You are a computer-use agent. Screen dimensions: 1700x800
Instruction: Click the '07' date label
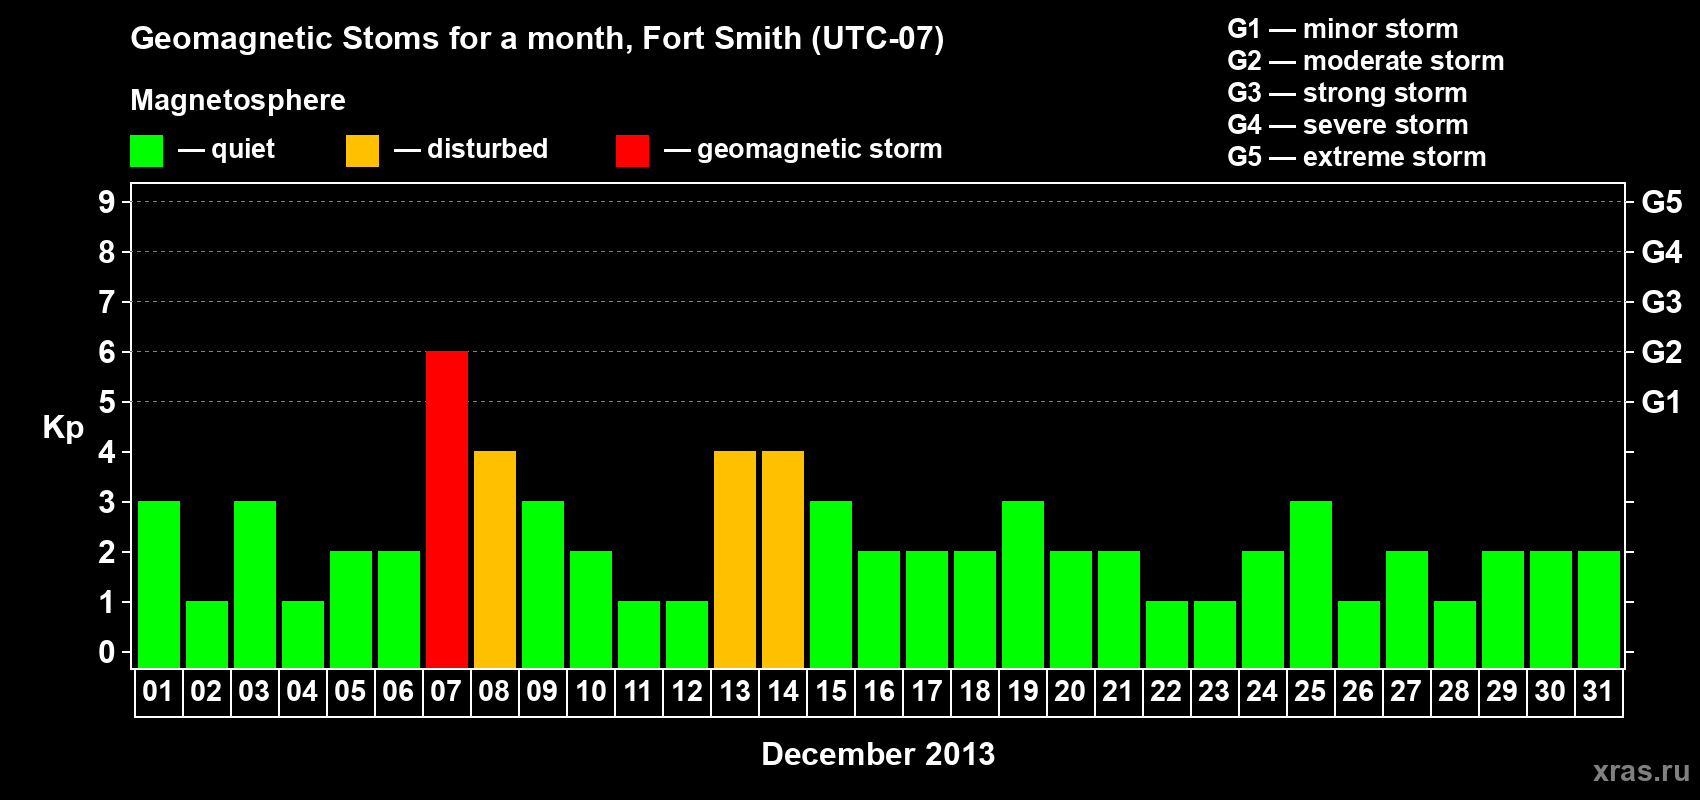446,692
